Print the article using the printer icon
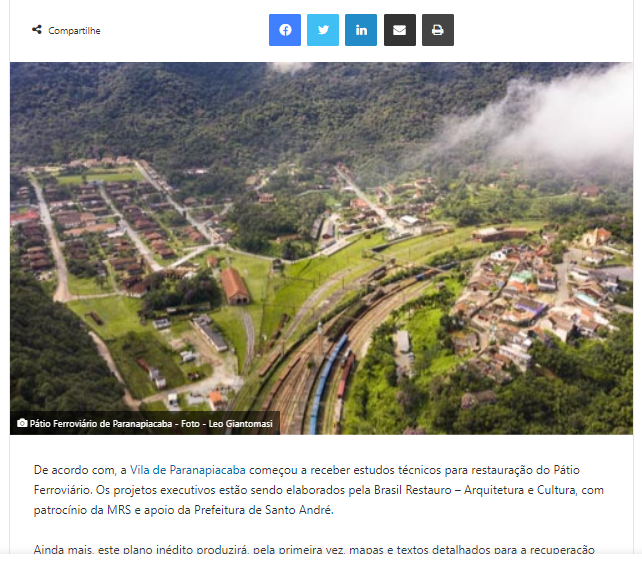Viewport: 642px width, 562px height. 438,30
